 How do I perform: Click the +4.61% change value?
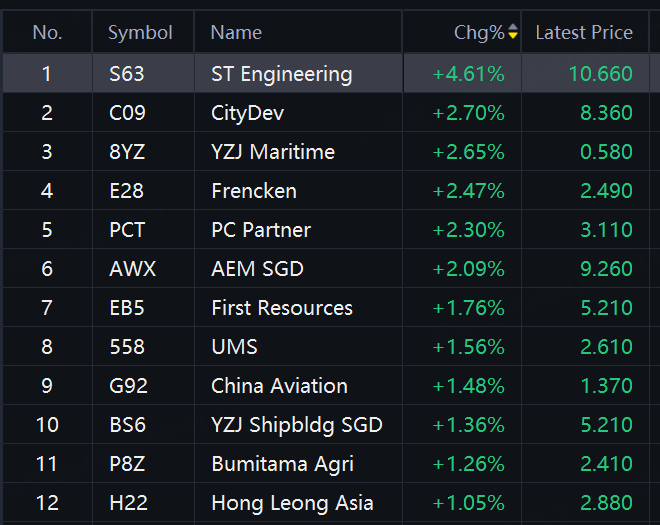468,74
